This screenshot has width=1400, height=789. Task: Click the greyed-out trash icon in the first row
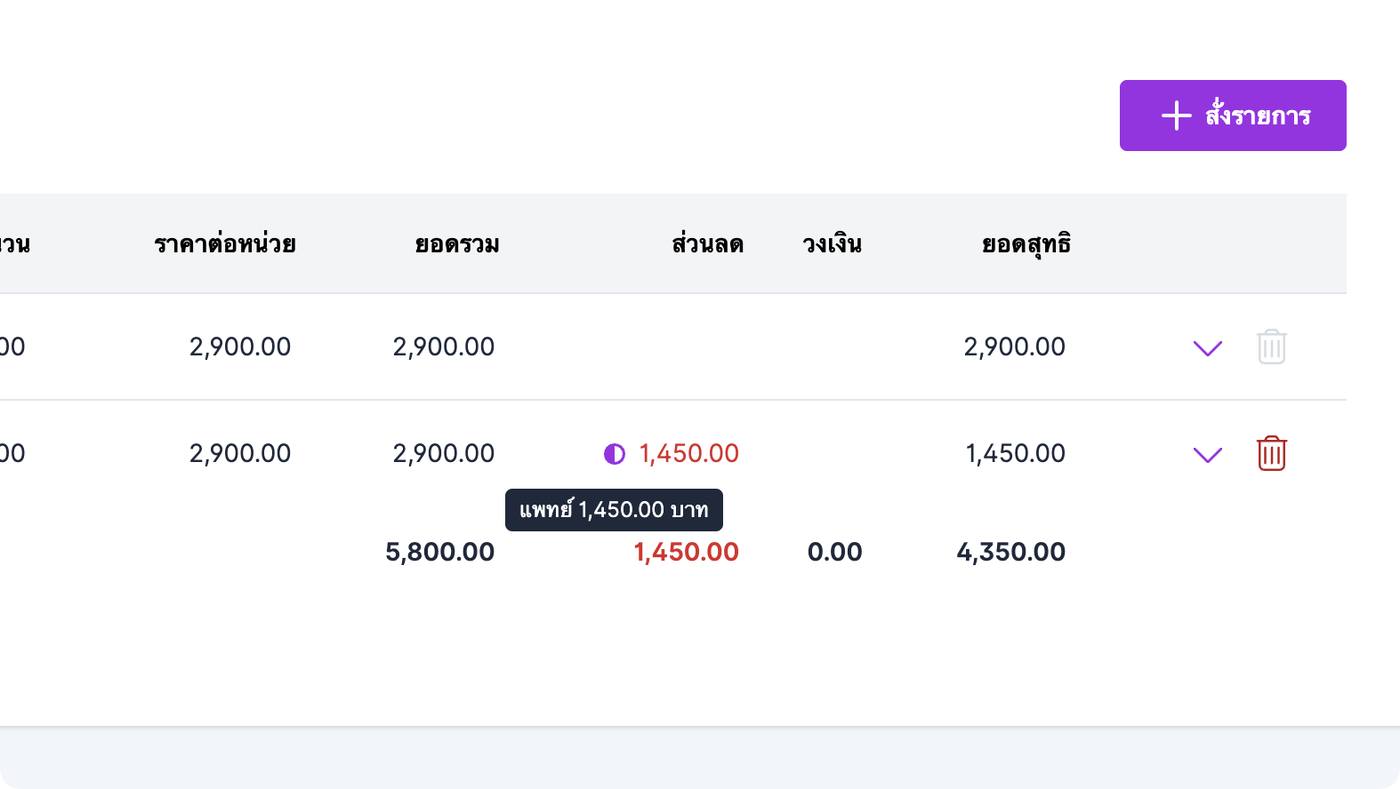click(1271, 347)
